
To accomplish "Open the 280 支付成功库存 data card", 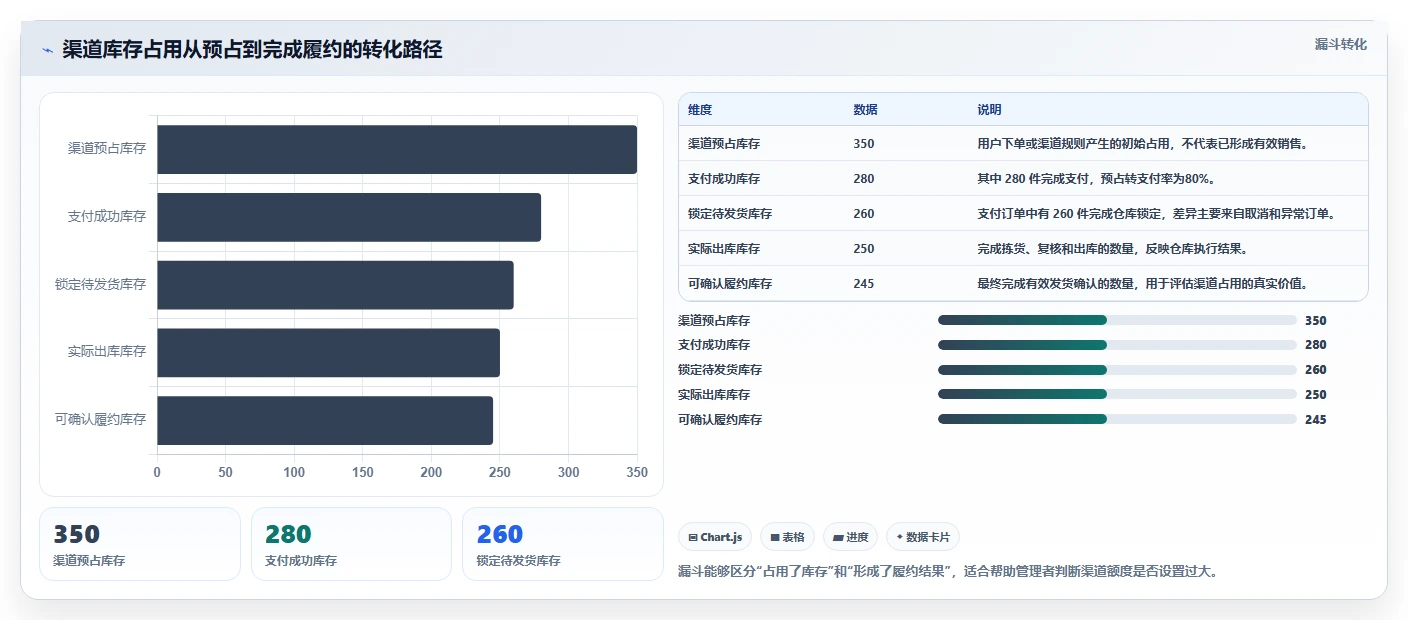I will 351,544.
